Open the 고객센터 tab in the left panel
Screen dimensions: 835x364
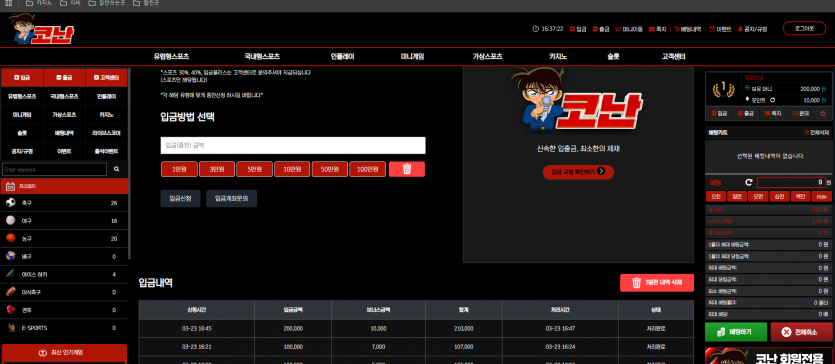[107, 78]
